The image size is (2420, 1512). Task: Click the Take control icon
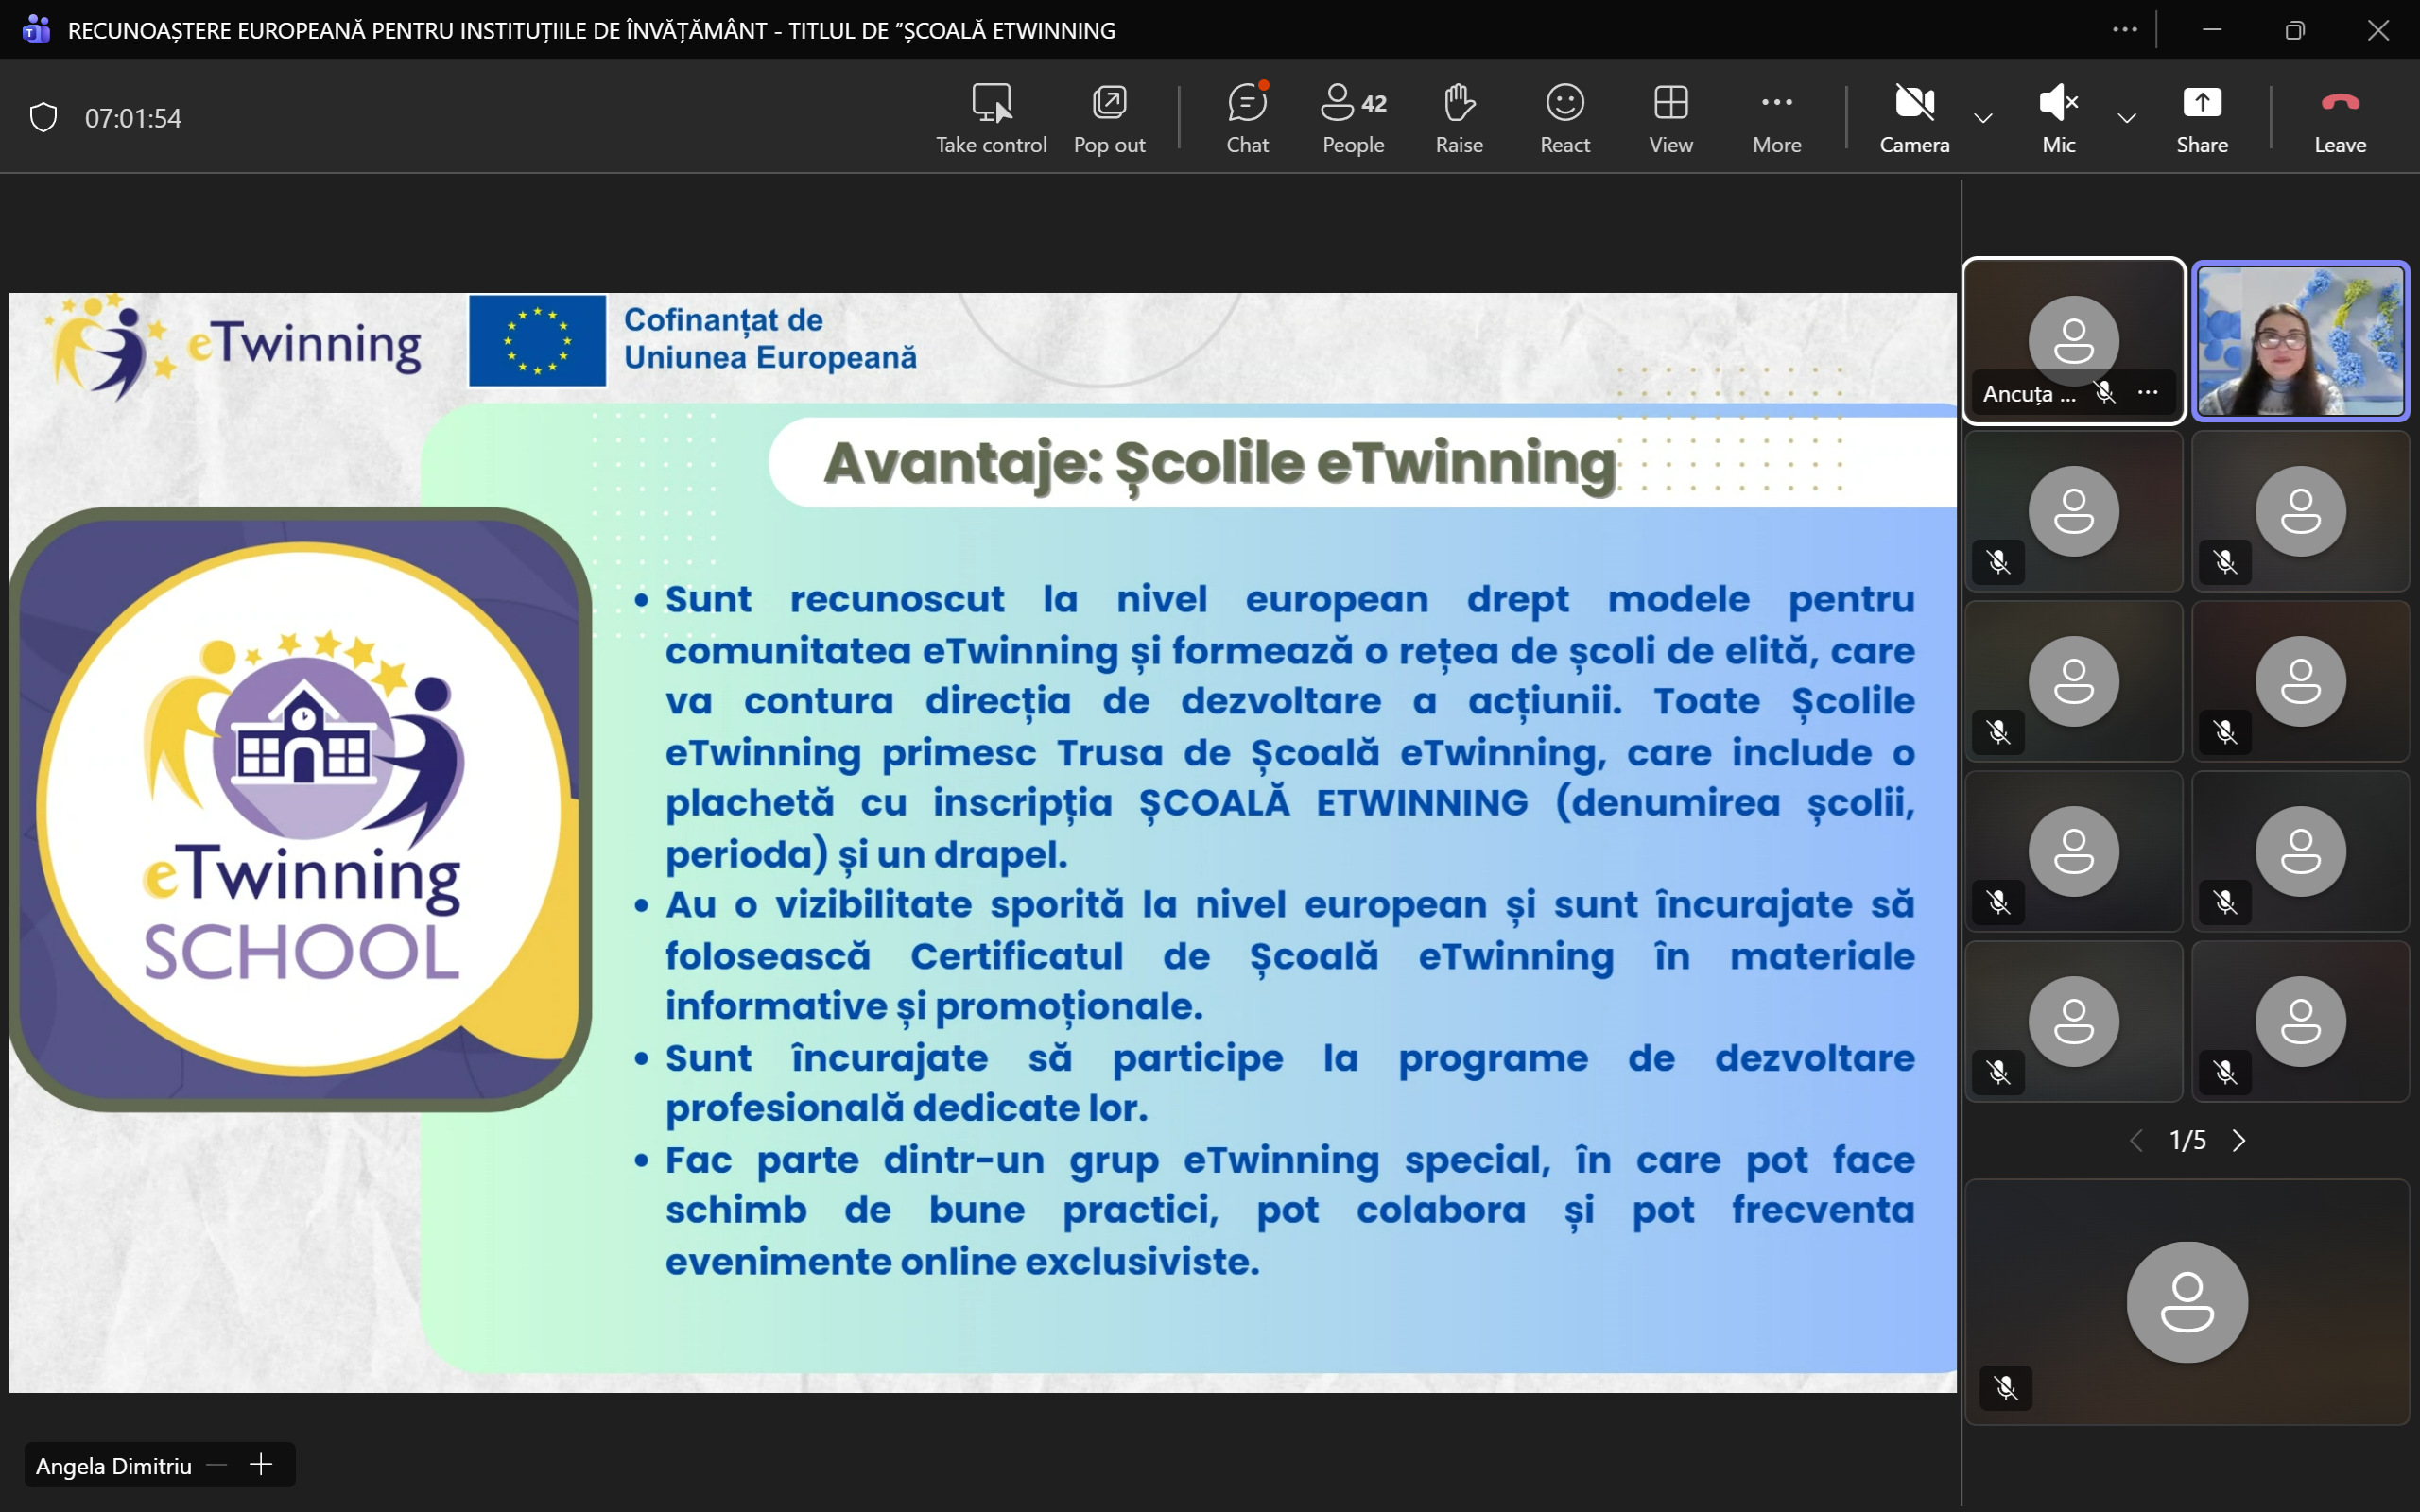coord(990,104)
